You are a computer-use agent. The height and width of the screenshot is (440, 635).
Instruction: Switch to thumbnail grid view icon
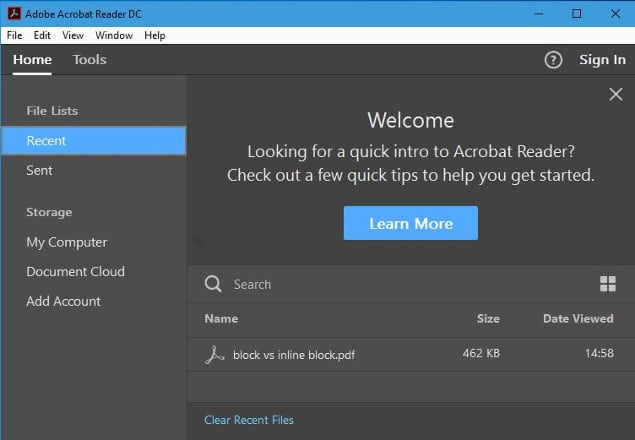pos(607,284)
